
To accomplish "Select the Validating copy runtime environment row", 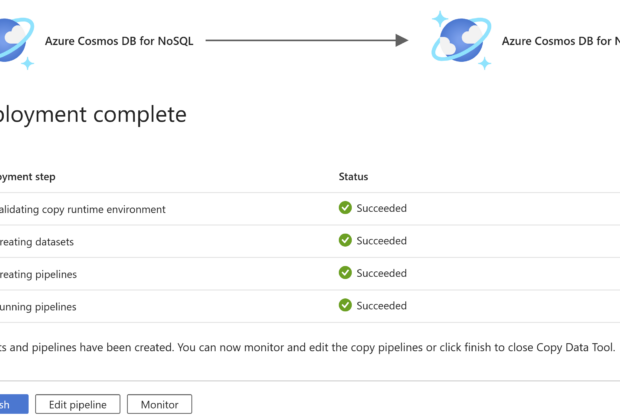I will (310, 209).
